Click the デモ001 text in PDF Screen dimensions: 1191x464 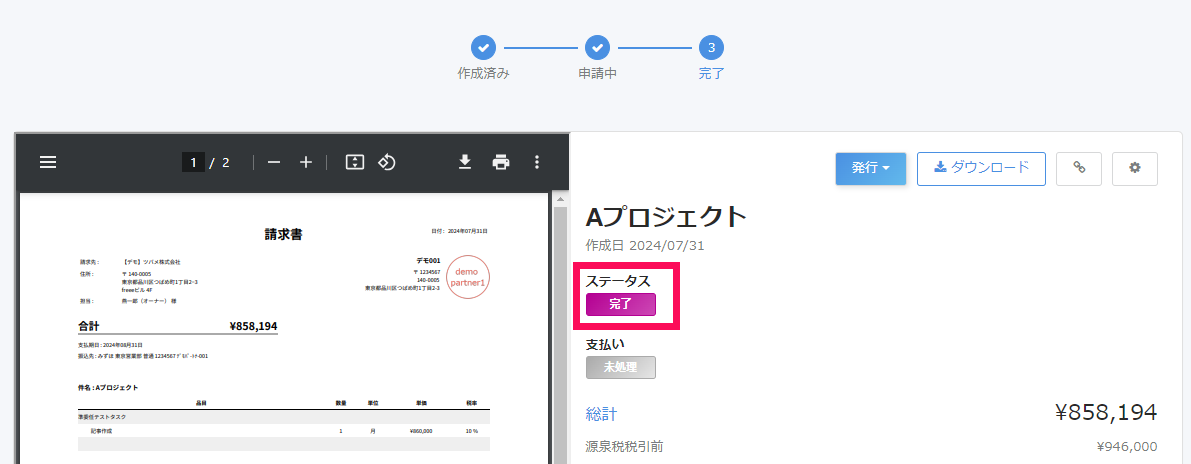point(428,260)
